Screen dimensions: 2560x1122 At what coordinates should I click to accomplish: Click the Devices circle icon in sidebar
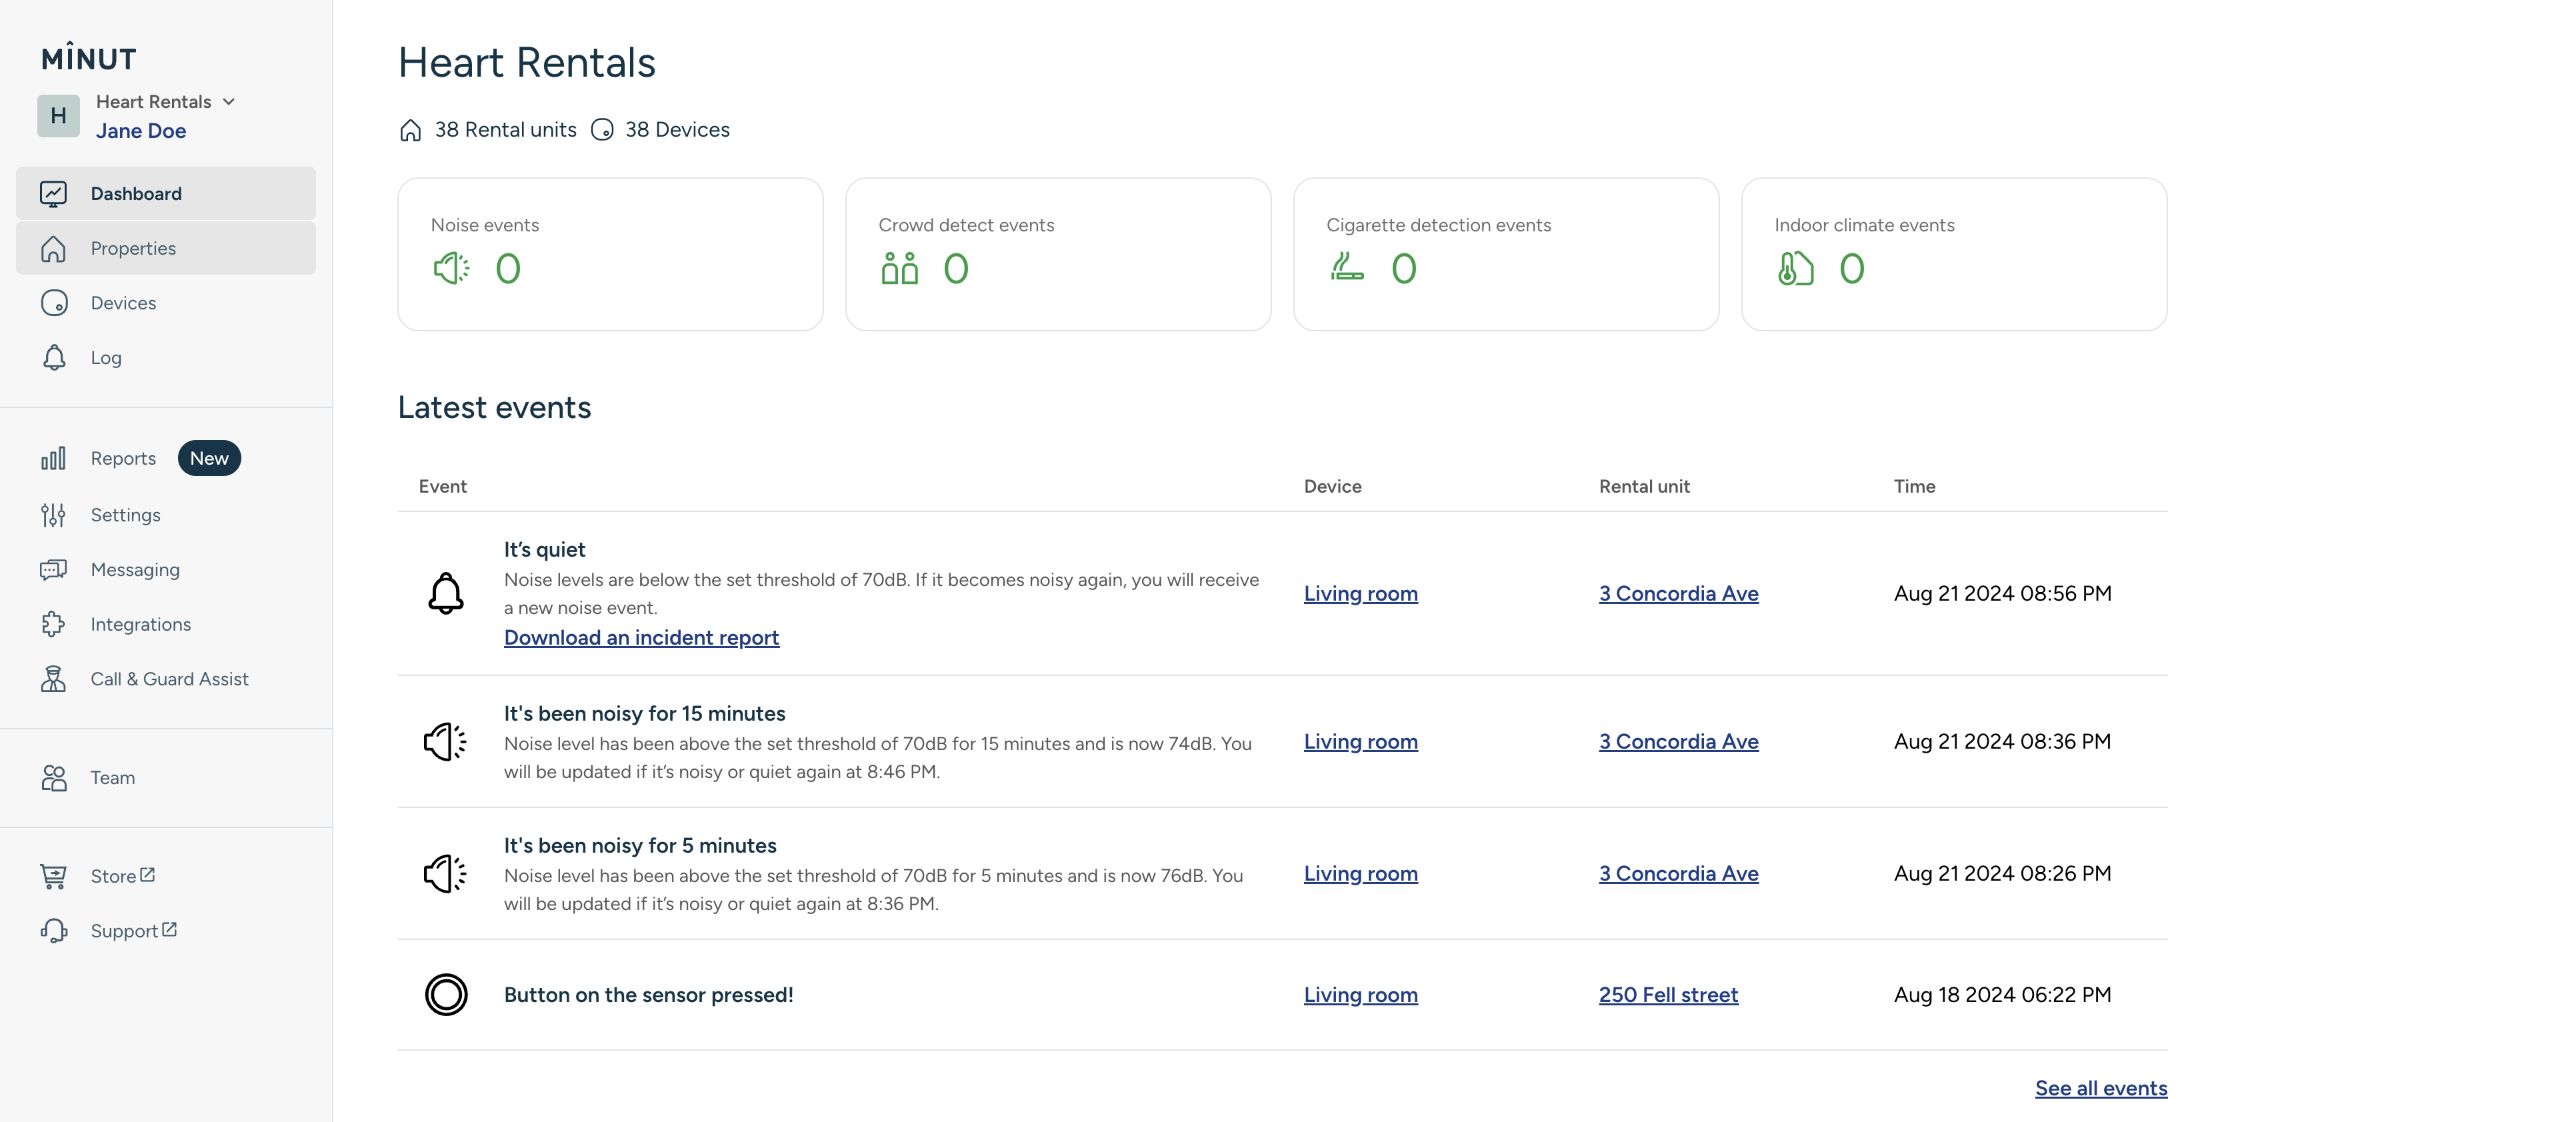(x=54, y=303)
